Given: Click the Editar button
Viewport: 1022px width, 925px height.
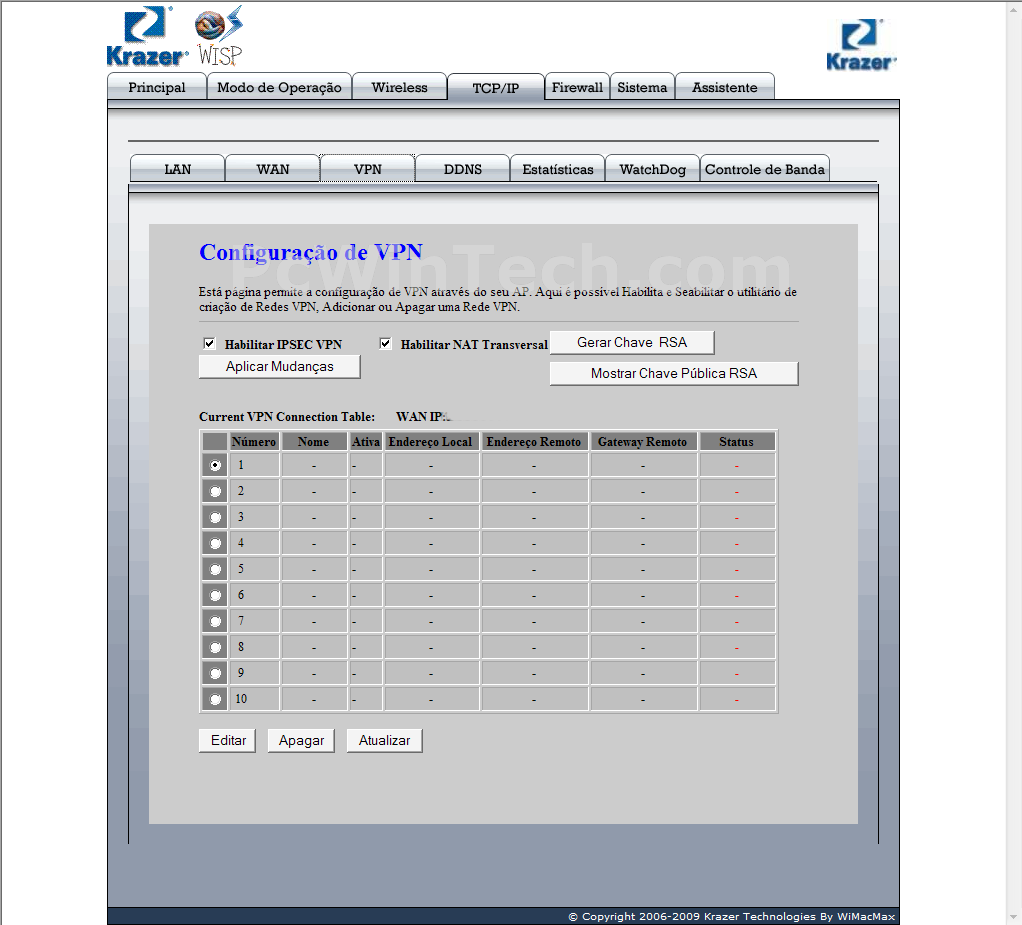Looking at the screenshot, I should [x=227, y=741].
